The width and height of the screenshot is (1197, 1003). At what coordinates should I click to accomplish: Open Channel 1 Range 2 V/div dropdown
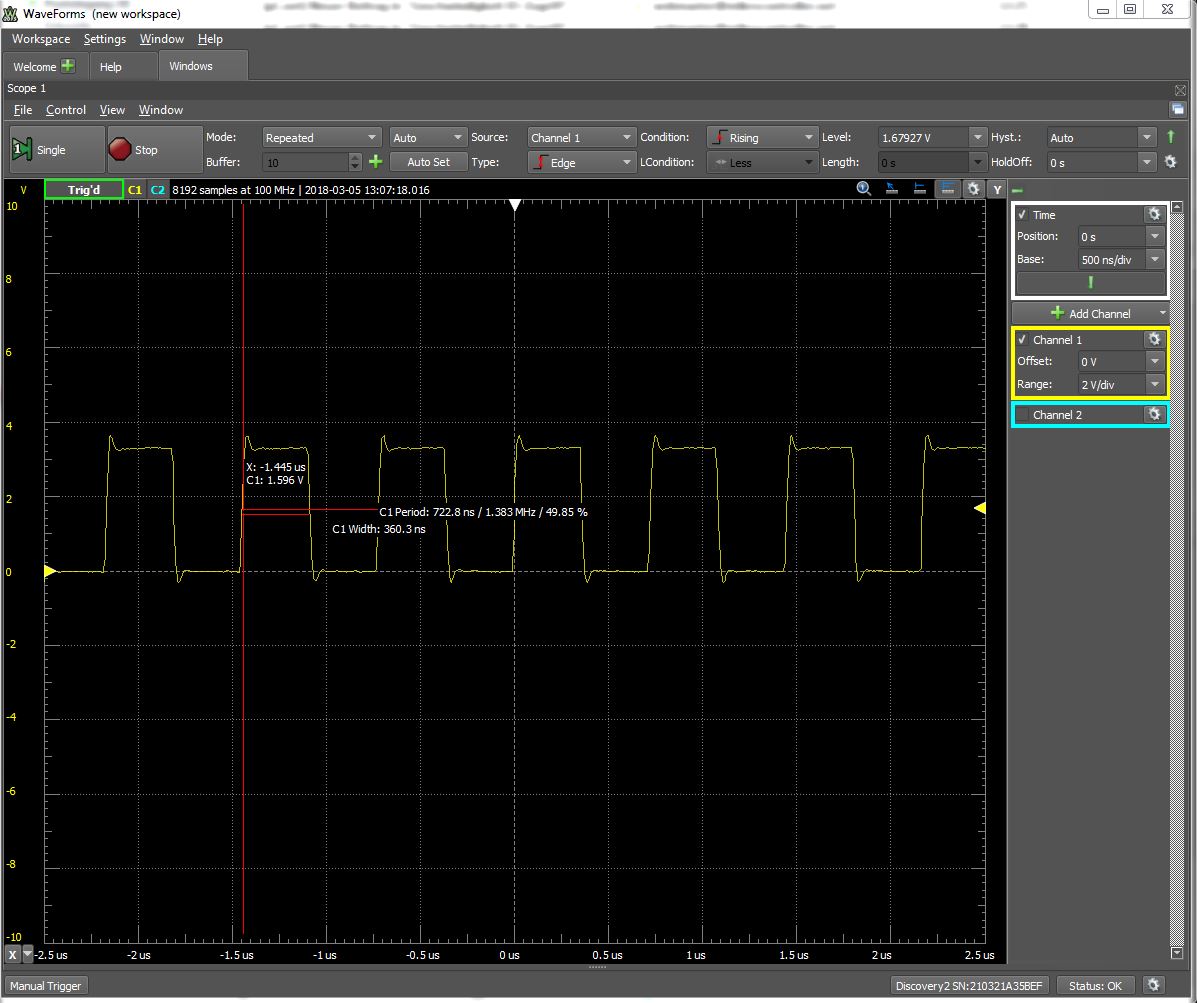point(1155,384)
